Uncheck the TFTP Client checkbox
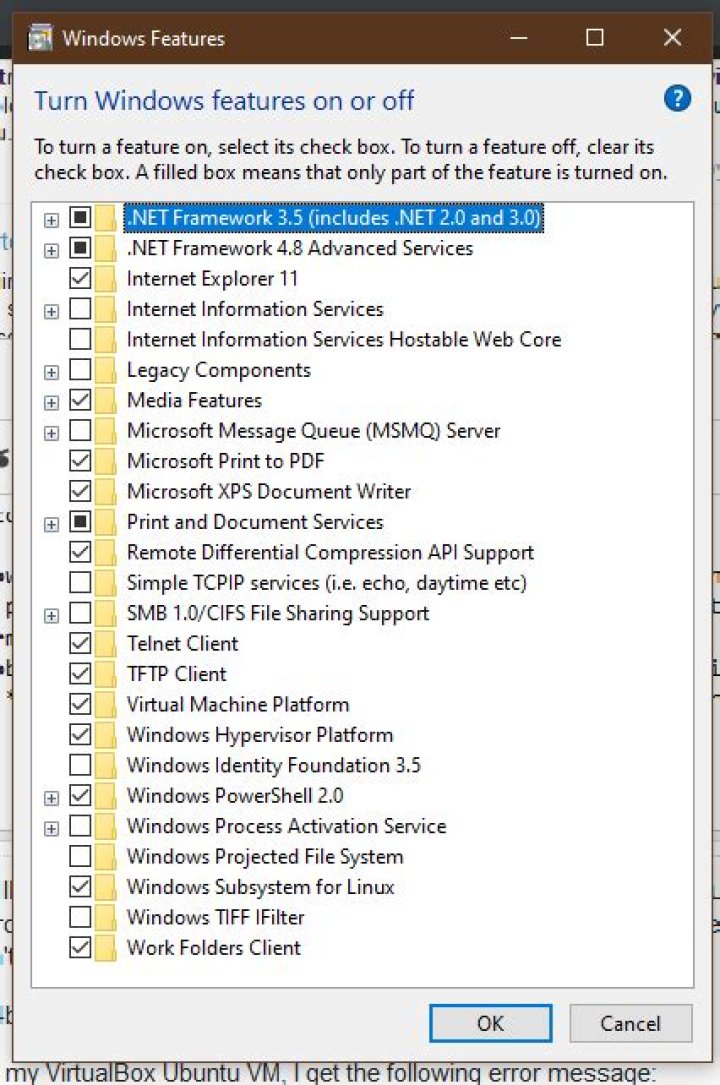This screenshot has height=1085, width=720. click(x=80, y=674)
